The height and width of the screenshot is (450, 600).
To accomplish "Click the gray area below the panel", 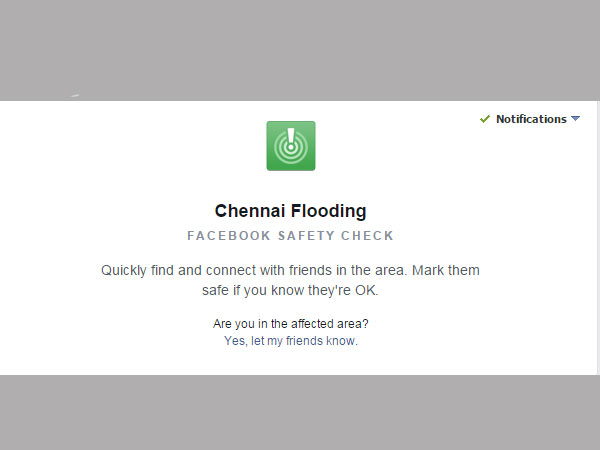I will pyautogui.click(x=300, y=412).
